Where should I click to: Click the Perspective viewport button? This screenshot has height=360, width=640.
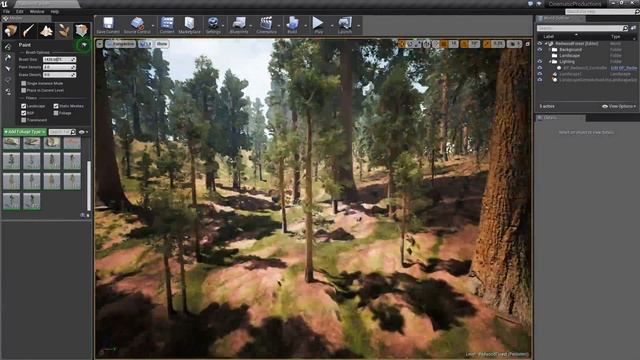120,44
